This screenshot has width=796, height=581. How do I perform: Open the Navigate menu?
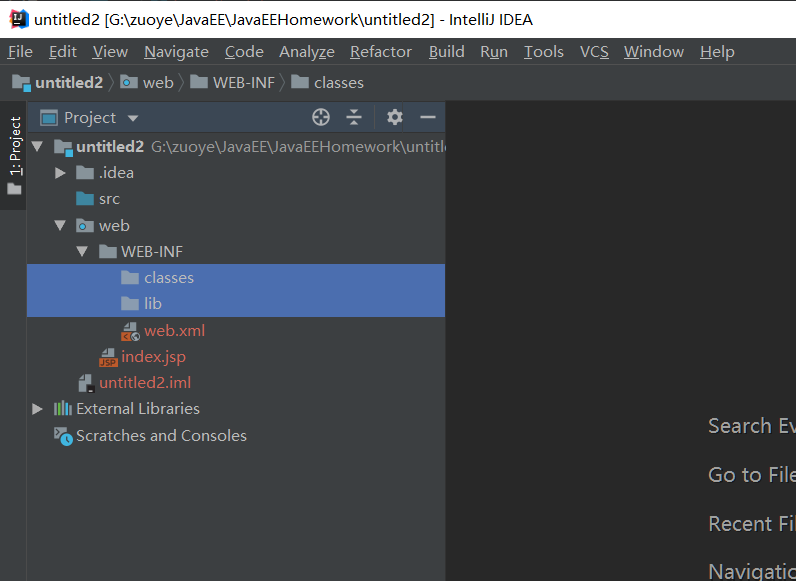[176, 52]
